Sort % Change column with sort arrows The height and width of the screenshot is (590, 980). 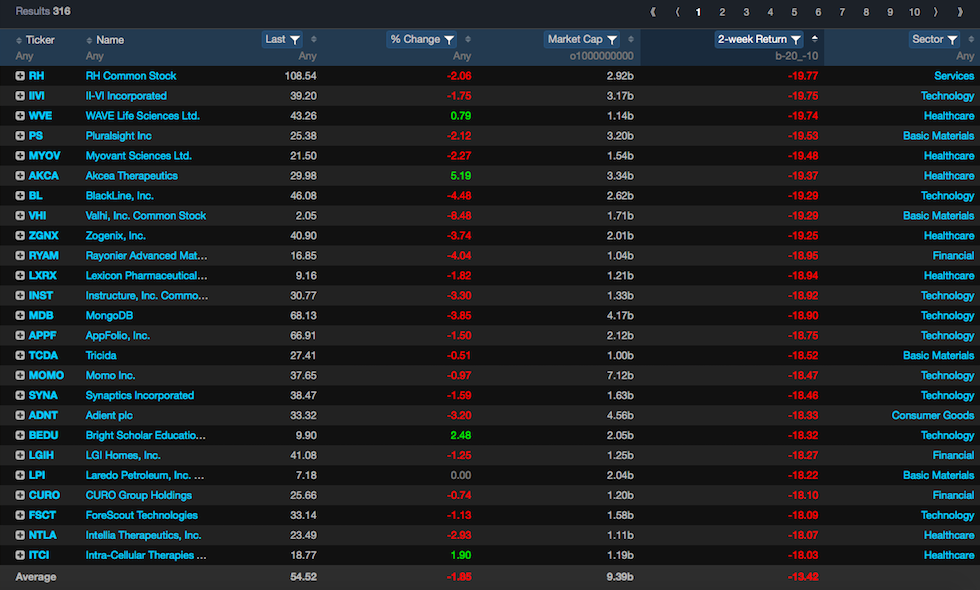[x=468, y=39]
